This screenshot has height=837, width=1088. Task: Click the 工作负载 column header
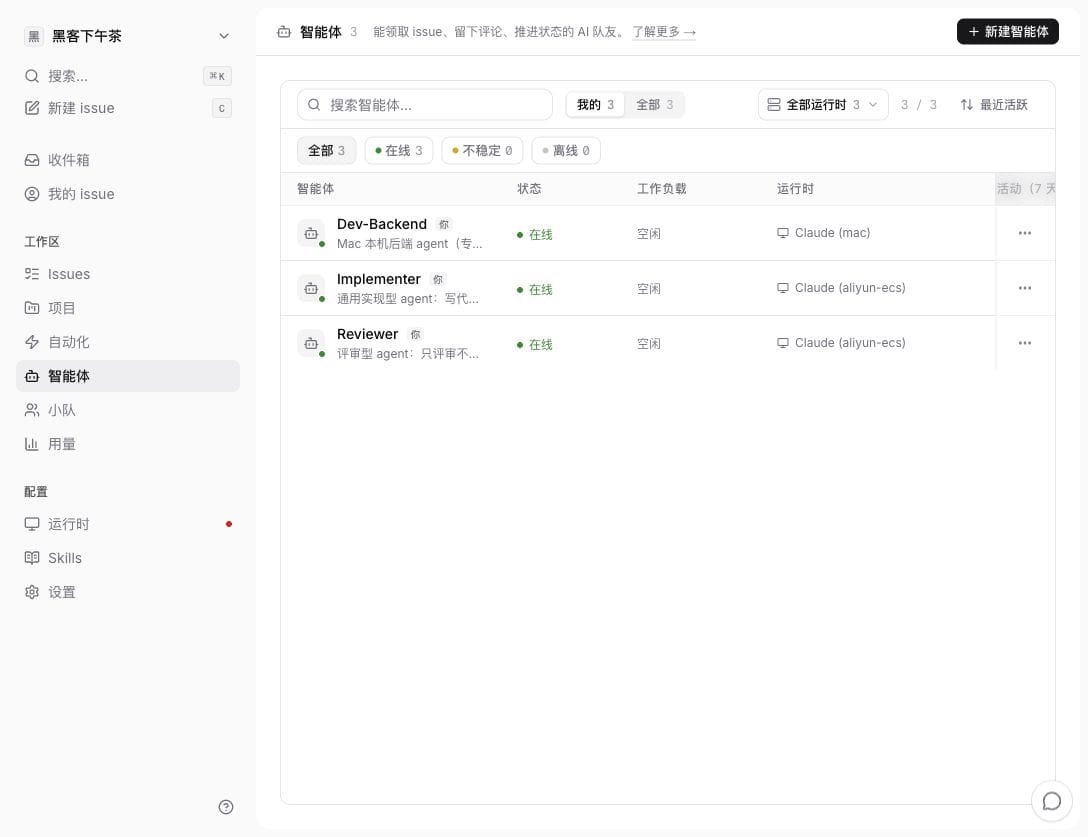click(661, 189)
